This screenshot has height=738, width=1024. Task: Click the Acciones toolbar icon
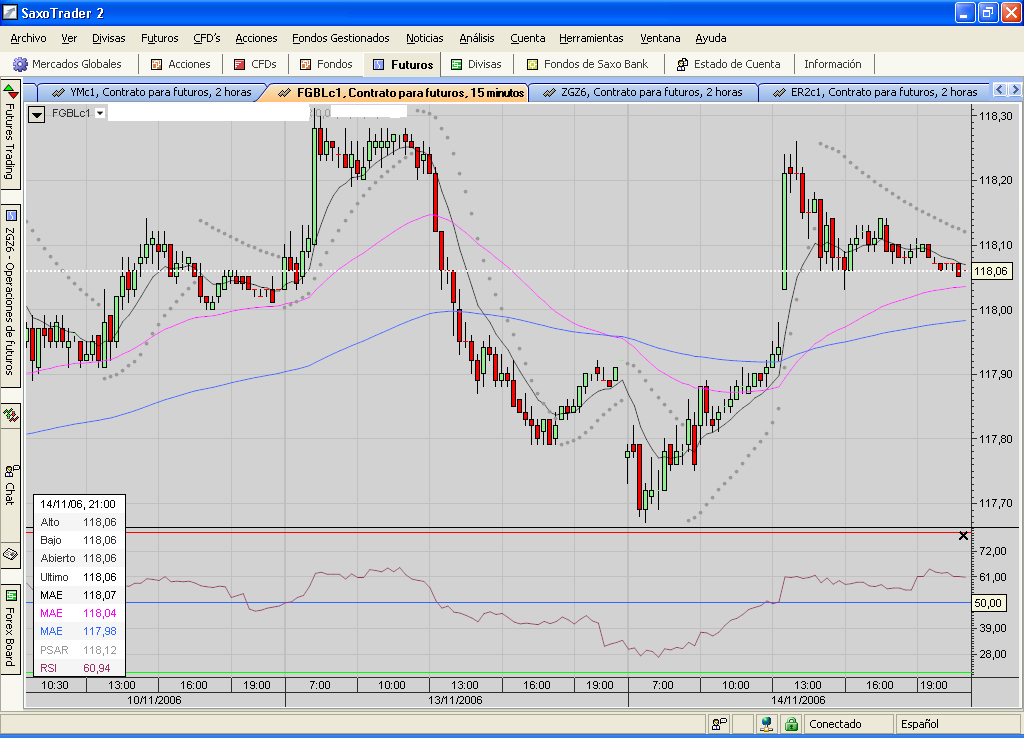click(x=156, y=64)
